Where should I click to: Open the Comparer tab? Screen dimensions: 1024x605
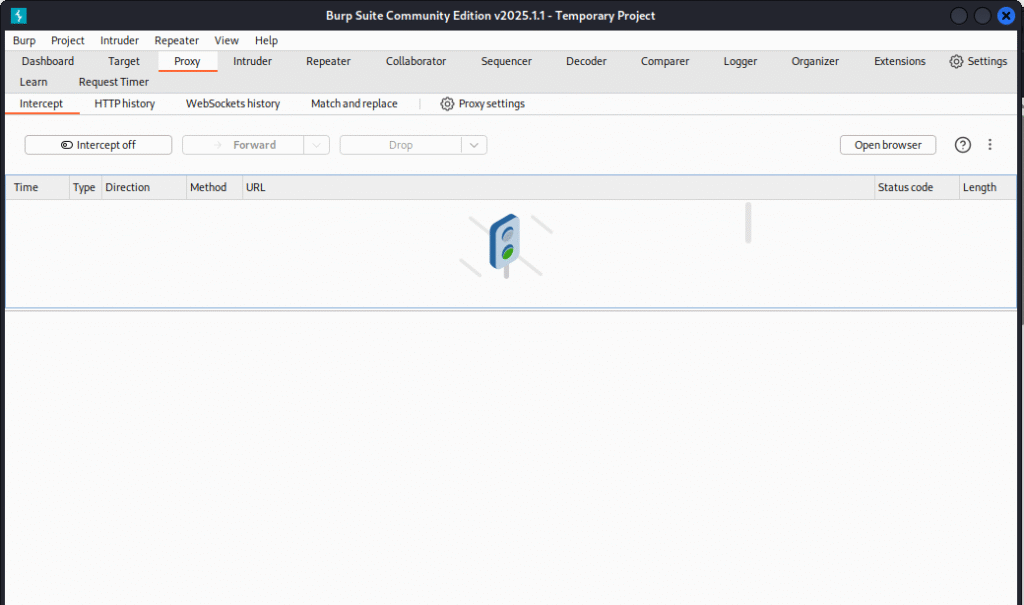coord(665,61)
